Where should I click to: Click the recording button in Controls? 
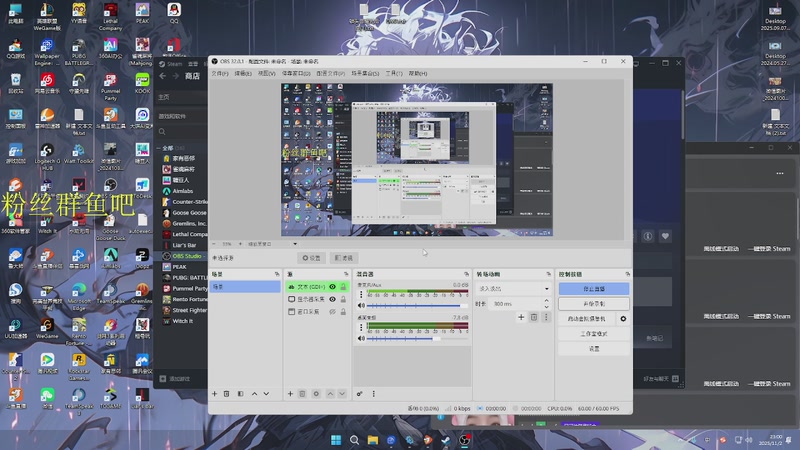click(594, 304)
